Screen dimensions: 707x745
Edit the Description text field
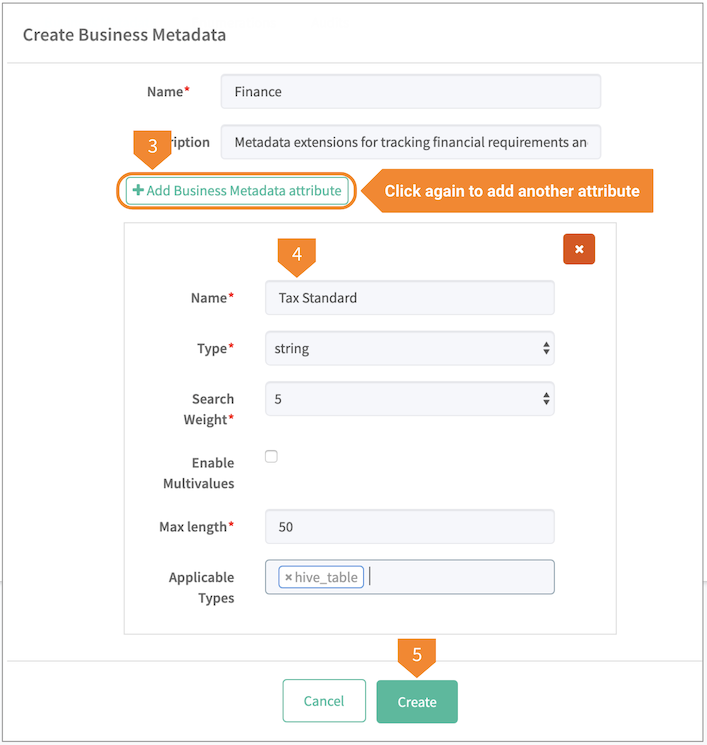pos(410,142)
